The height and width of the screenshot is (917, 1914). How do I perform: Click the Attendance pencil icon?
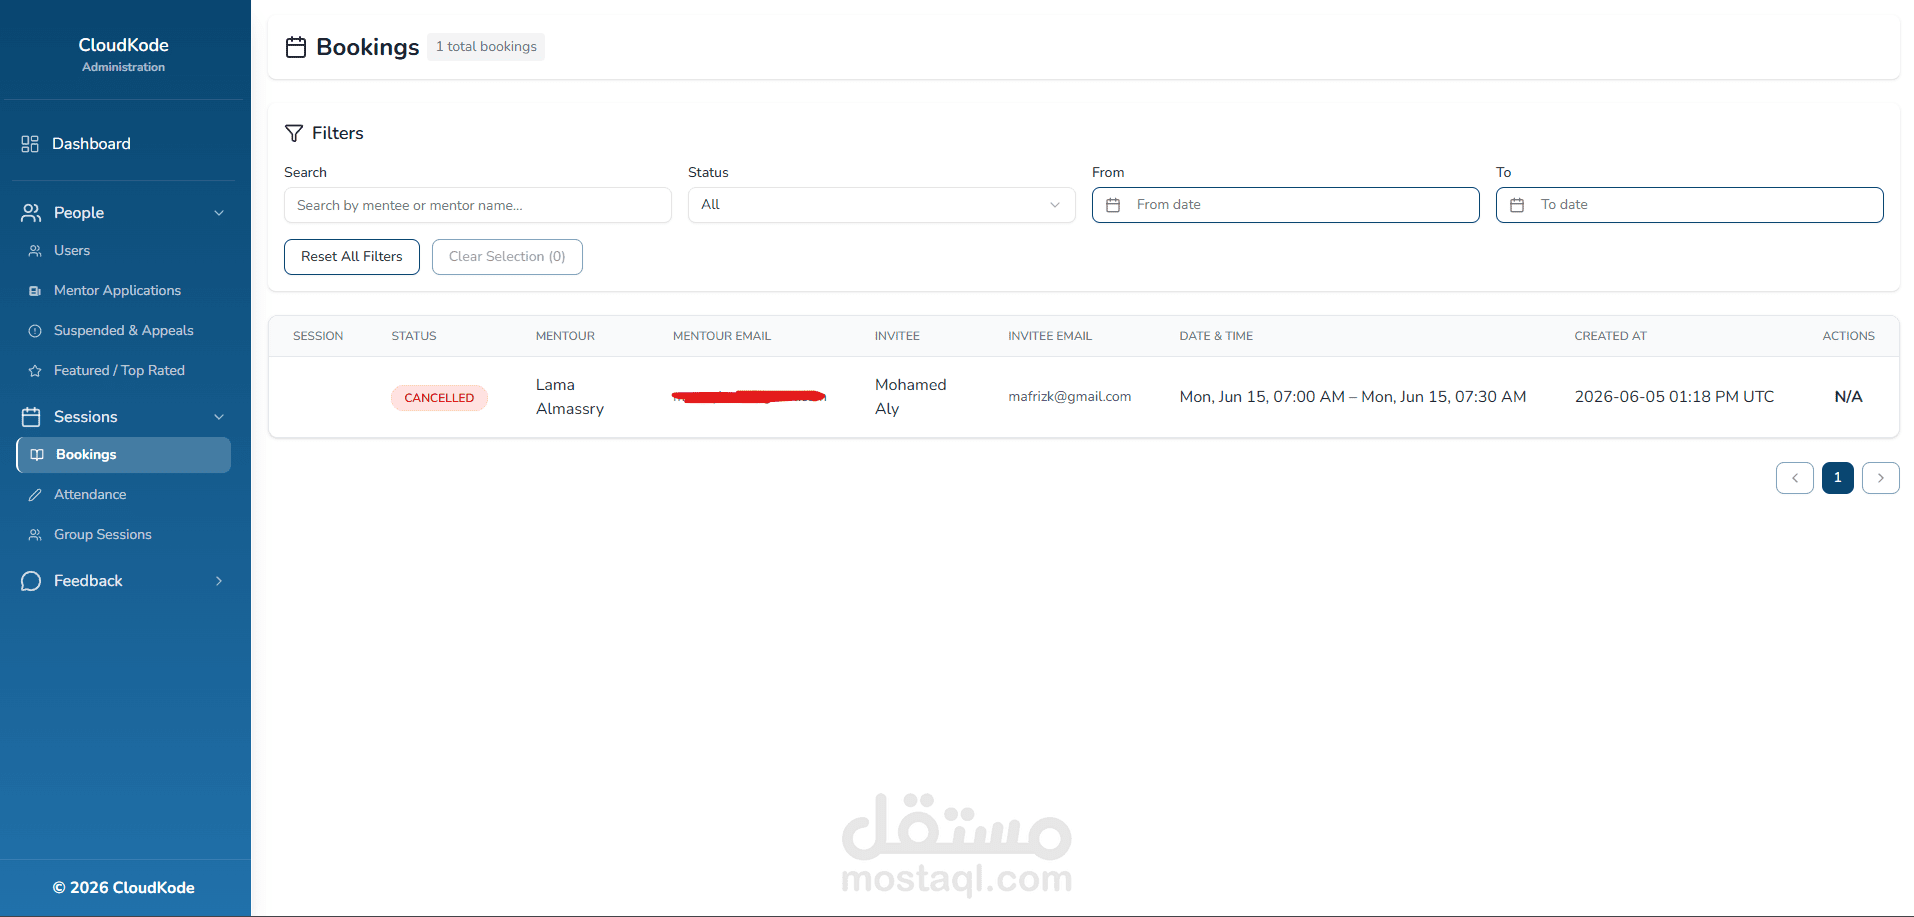(x=35, y=495)
